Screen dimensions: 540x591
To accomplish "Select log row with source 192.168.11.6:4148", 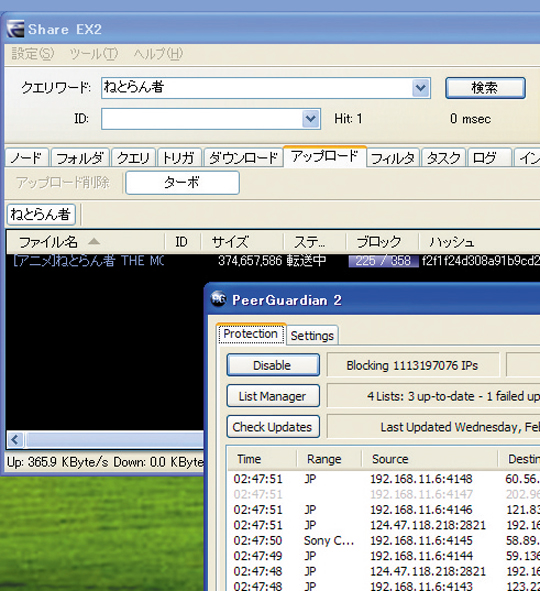I will 384,479.
